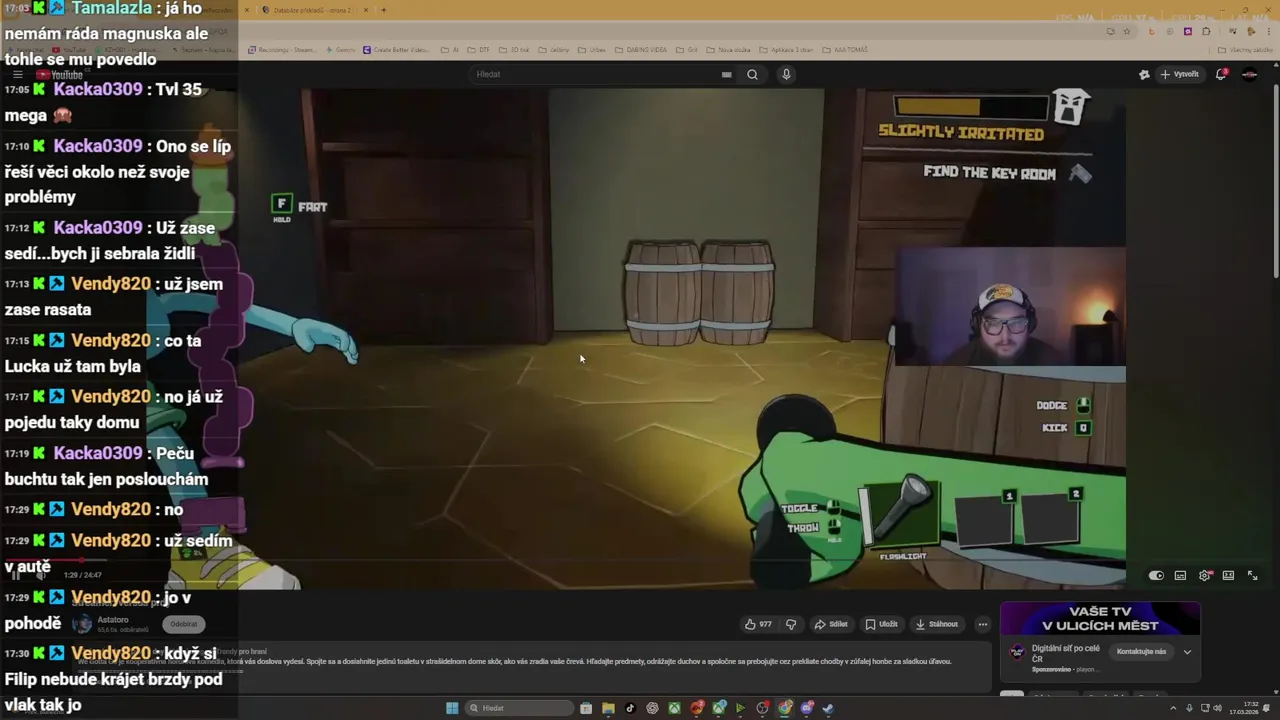This screenshot has height=720, width=1280.
Task: Toggle subtitles in video player
Action: click(x=1180, y=575)
